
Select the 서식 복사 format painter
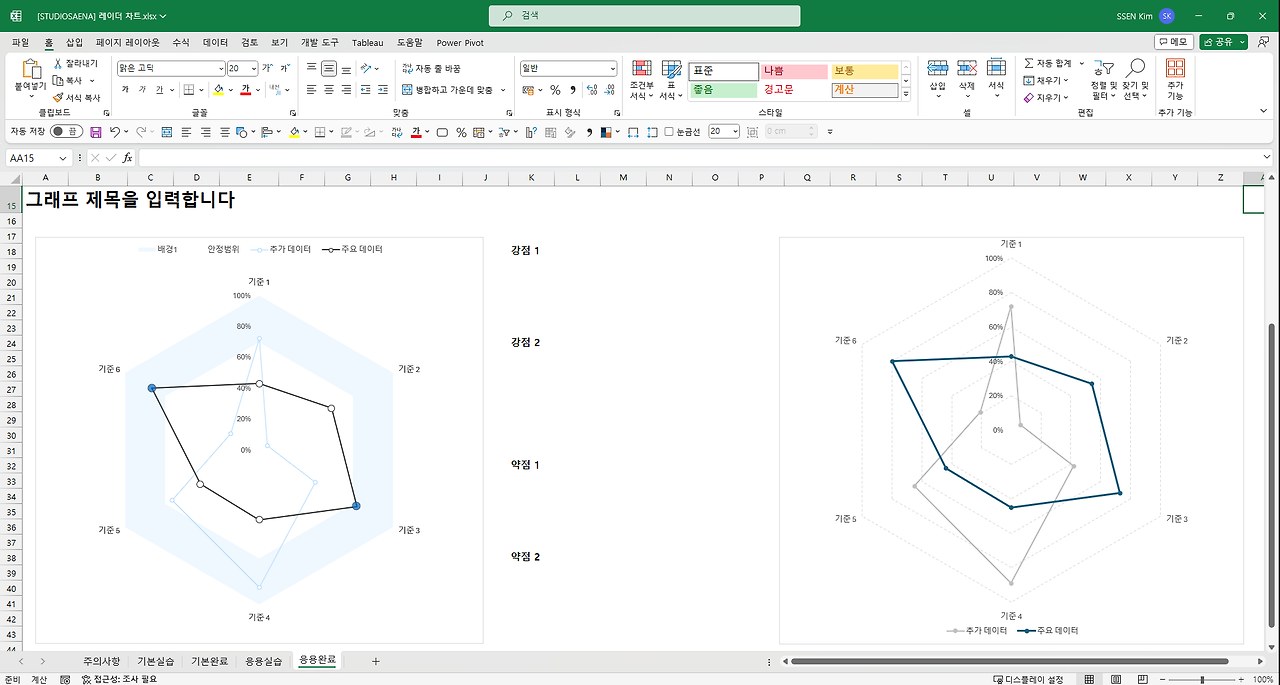[x=76, y=98]
